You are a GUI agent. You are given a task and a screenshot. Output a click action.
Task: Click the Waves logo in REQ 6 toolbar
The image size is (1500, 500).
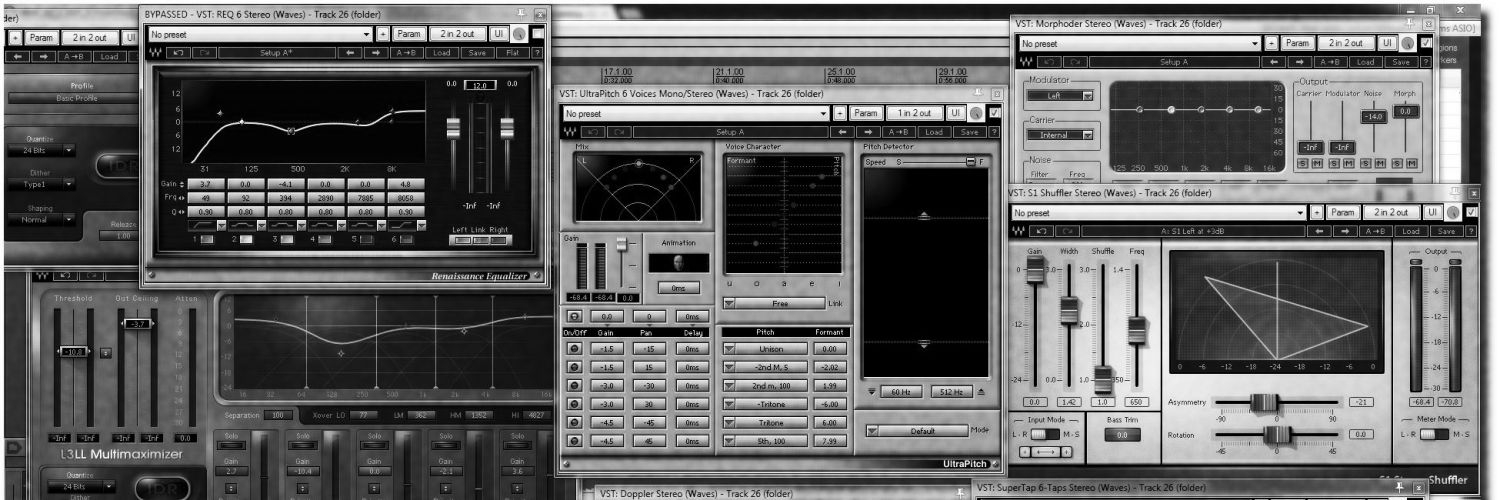coord(155,53)
